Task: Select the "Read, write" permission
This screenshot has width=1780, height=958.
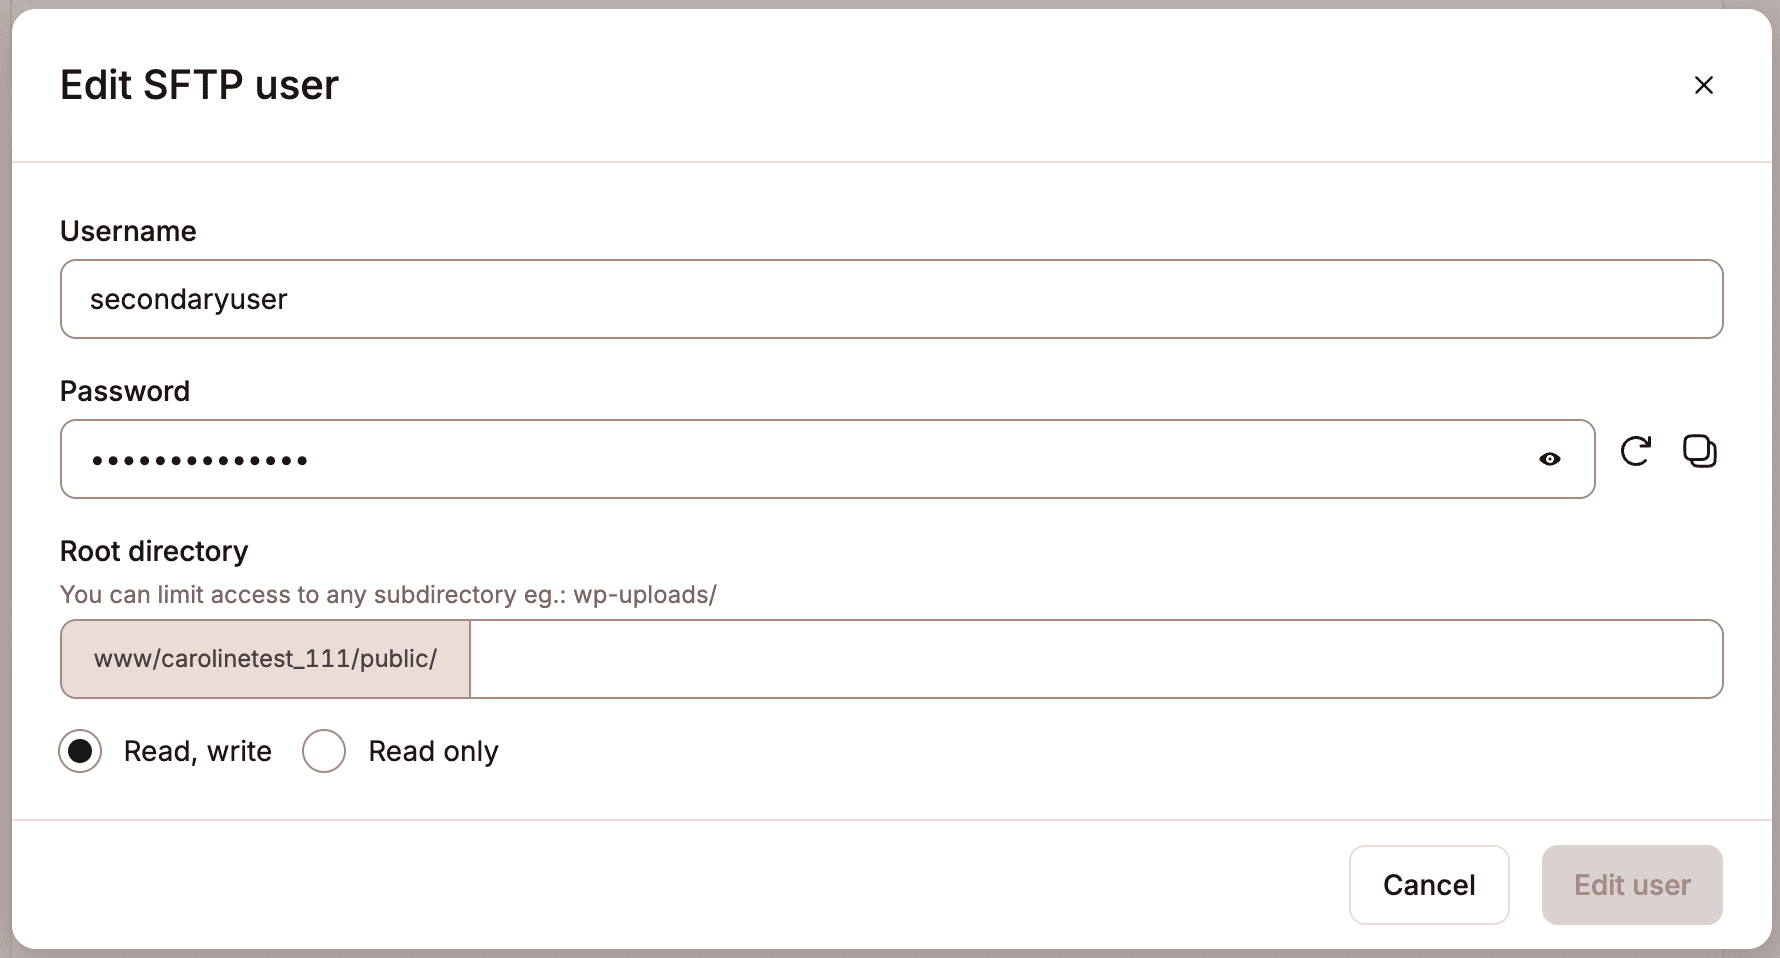Action: point(80,751)
